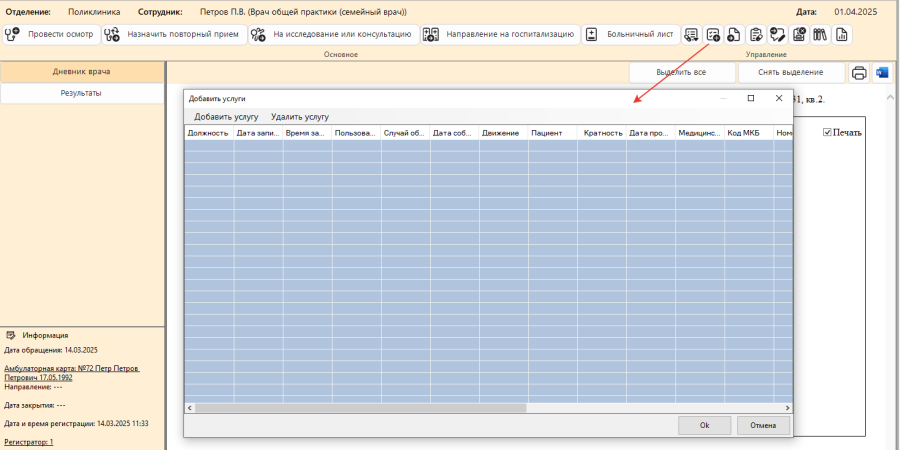Click the checklist-with-plus add services icon
The height and width of the screenshot is (450, 900).
[713, 34]
